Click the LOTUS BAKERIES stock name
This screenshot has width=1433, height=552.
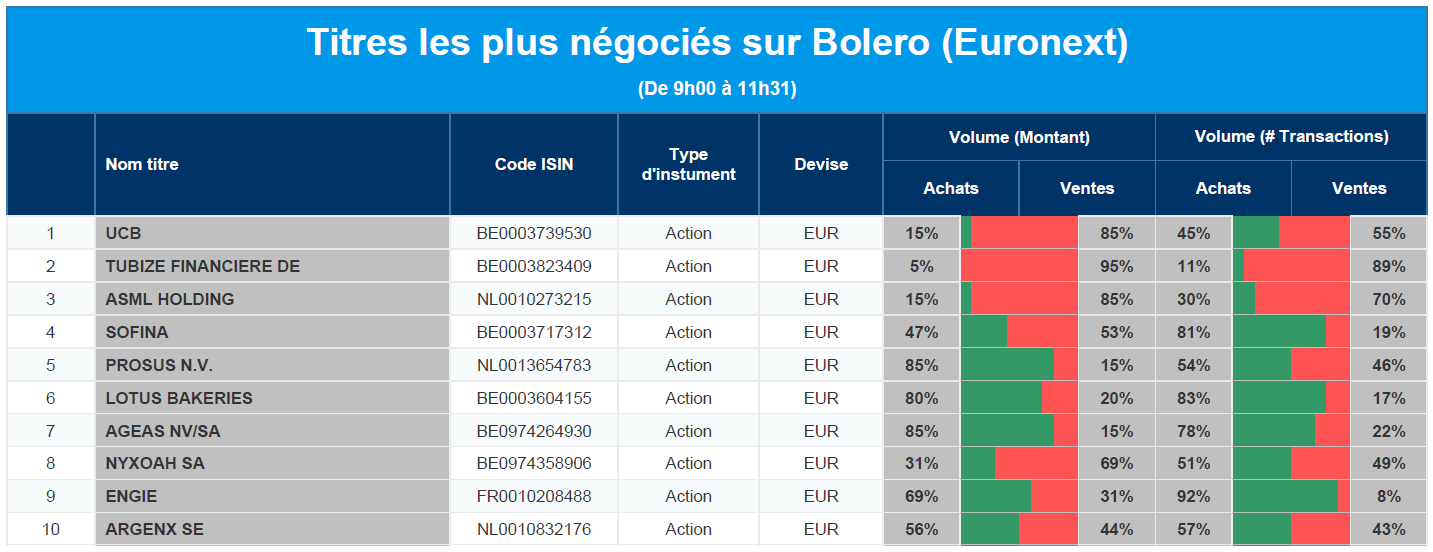[x=179, y=398]
